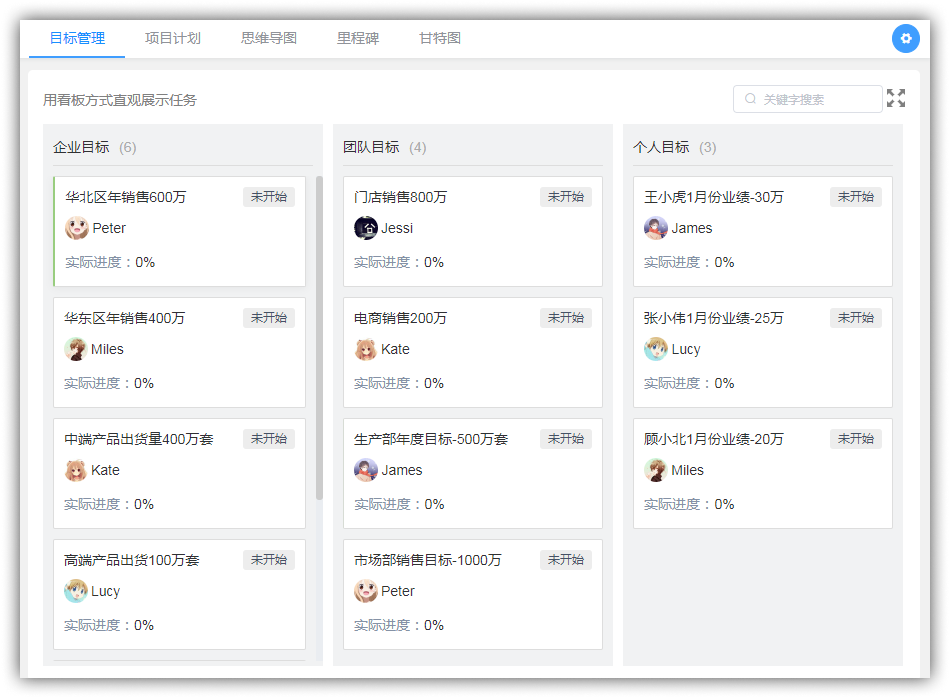Click 未开始 tag on 高端产品出货100万套 card
The height and width of the screenshot is (698, 950).
[x=269, y=559]
